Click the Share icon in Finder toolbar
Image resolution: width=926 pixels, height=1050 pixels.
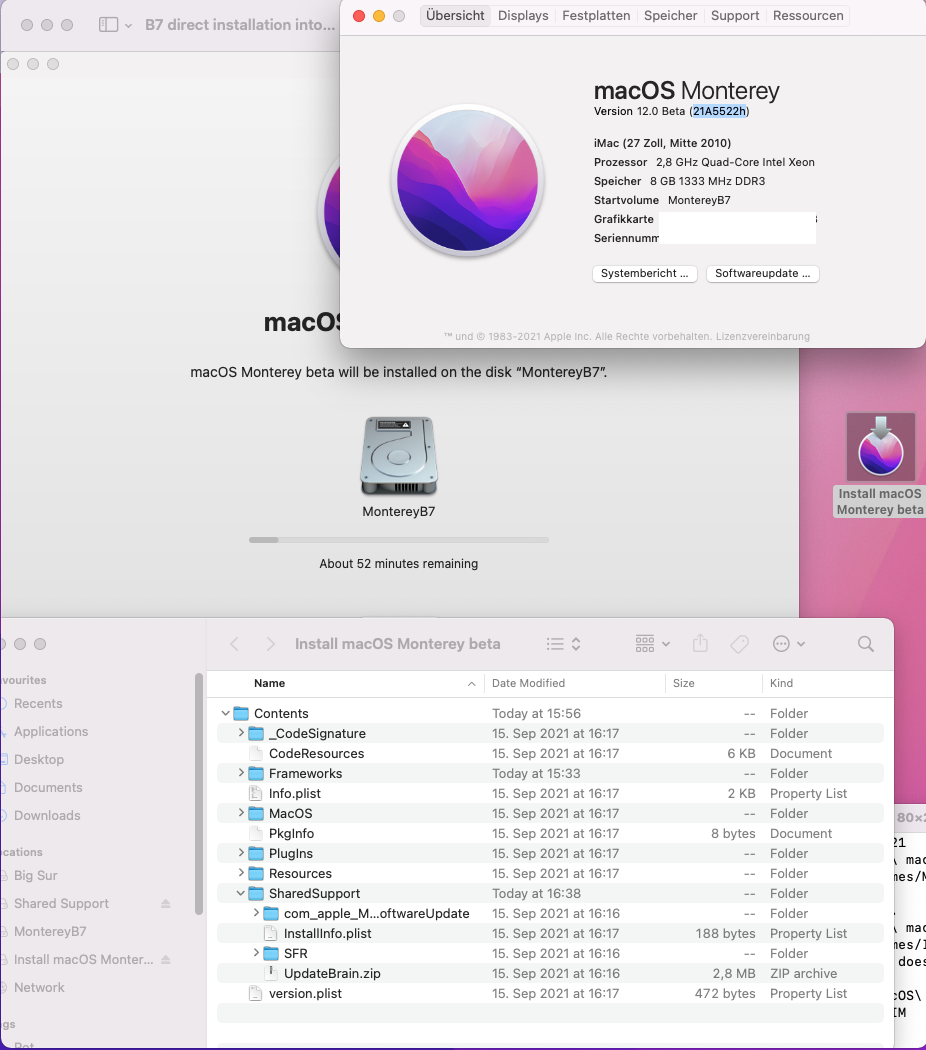(x=700, y=644)
